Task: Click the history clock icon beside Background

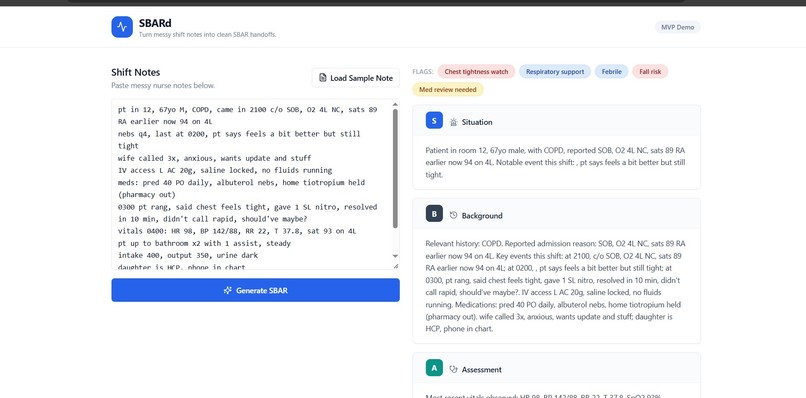Action: 453,215
